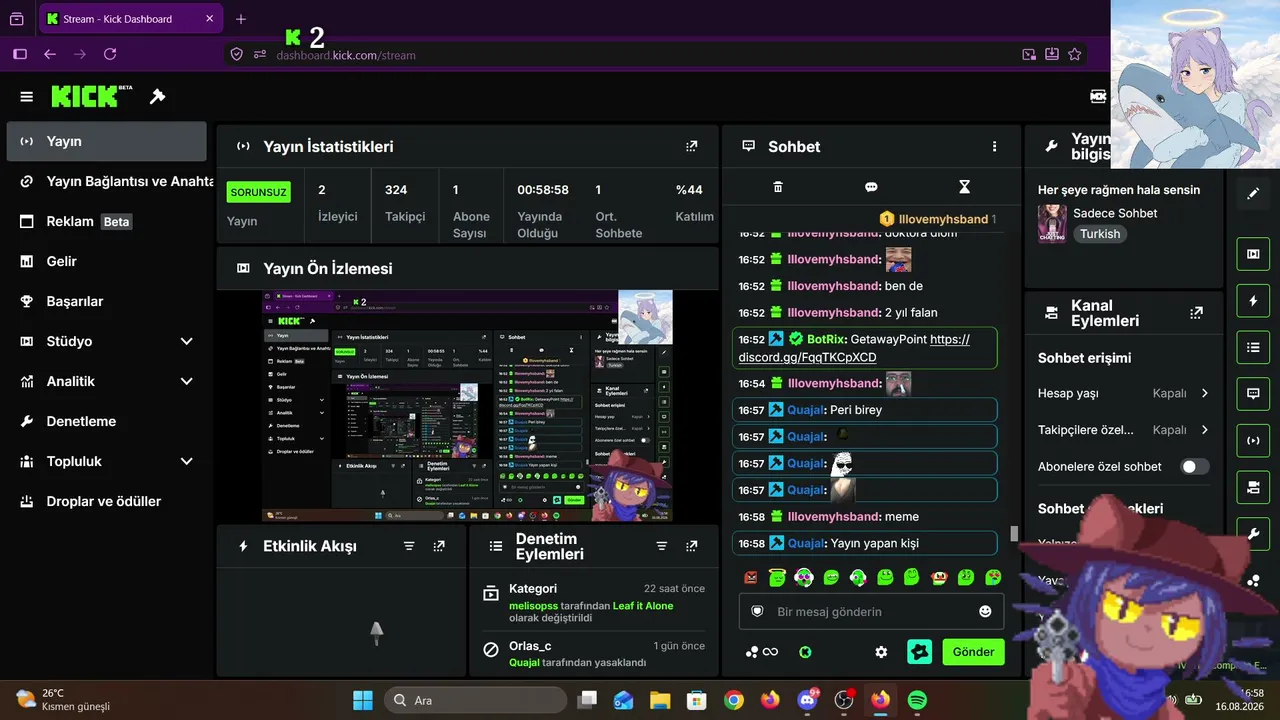
Task: Pop out the Kanal Eylemleri panel
Action: pyautogui.click(x=1196, y=313)
